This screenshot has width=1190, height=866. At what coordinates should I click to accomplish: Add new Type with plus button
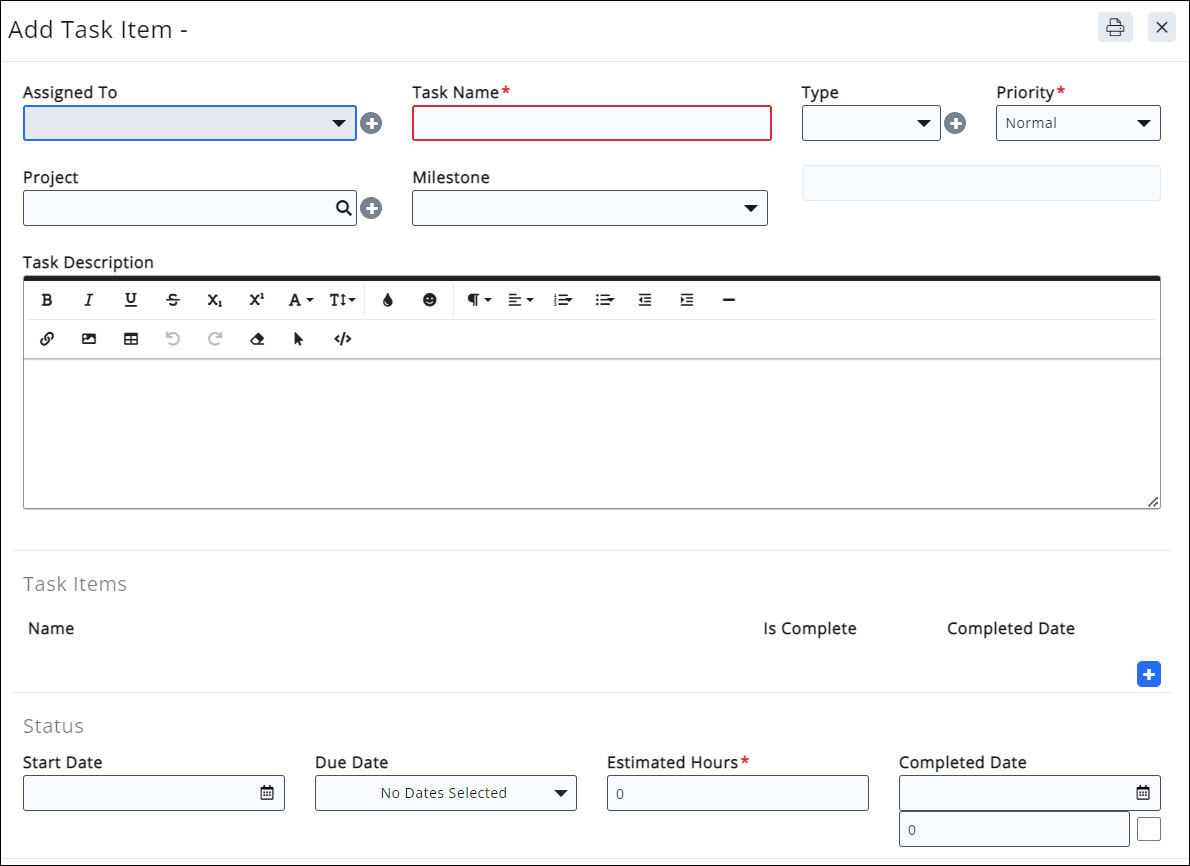pyautogui.click(x=955, y=123)
